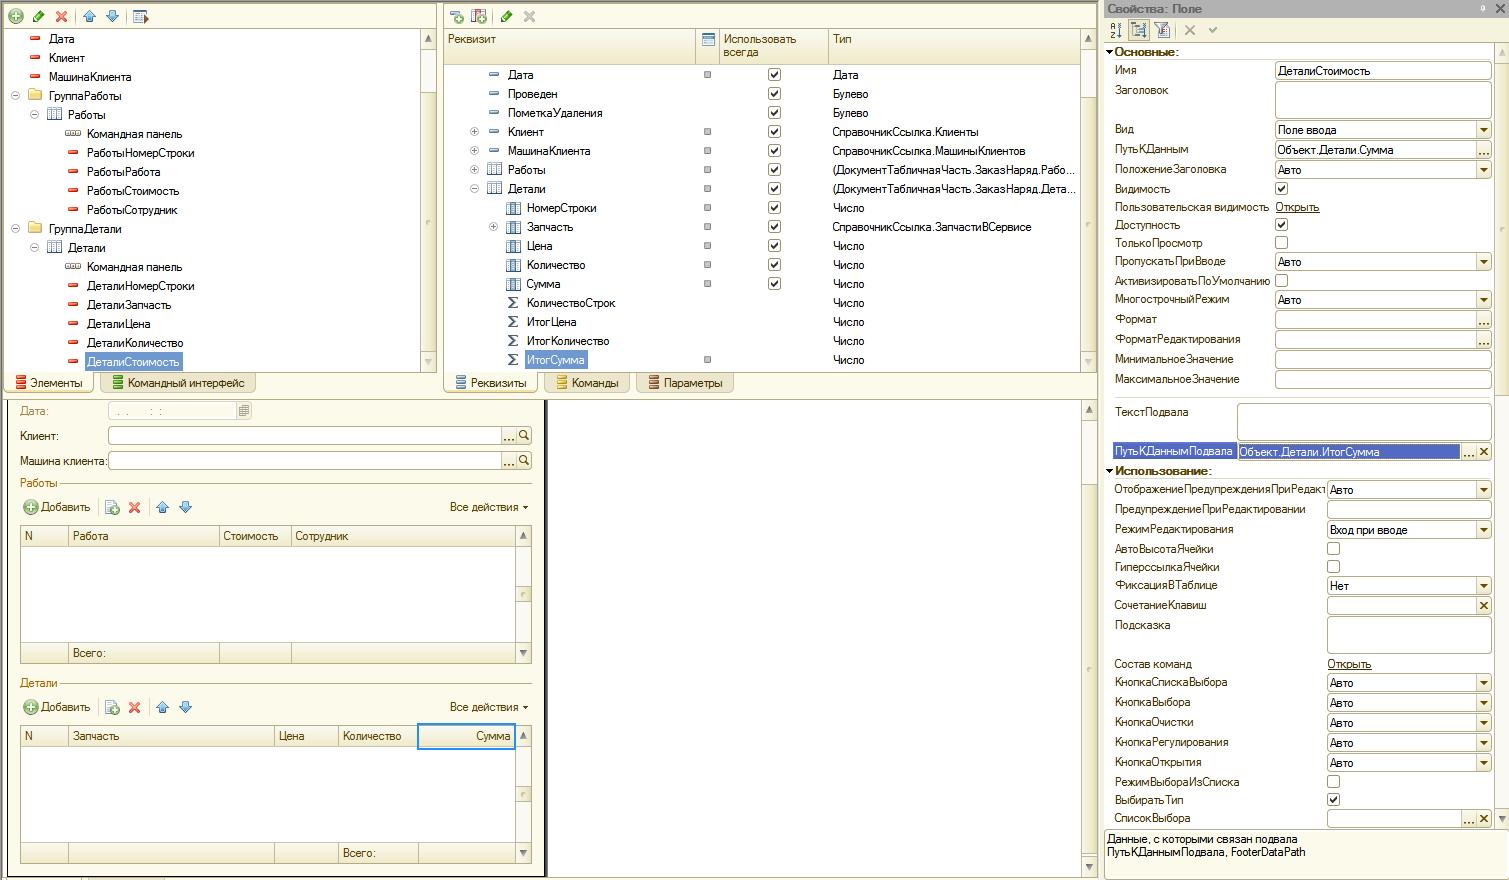The height and width of the screenshot is (880, 1509).
Task: Open the Команды tab
Action: [x=587, y=383]
